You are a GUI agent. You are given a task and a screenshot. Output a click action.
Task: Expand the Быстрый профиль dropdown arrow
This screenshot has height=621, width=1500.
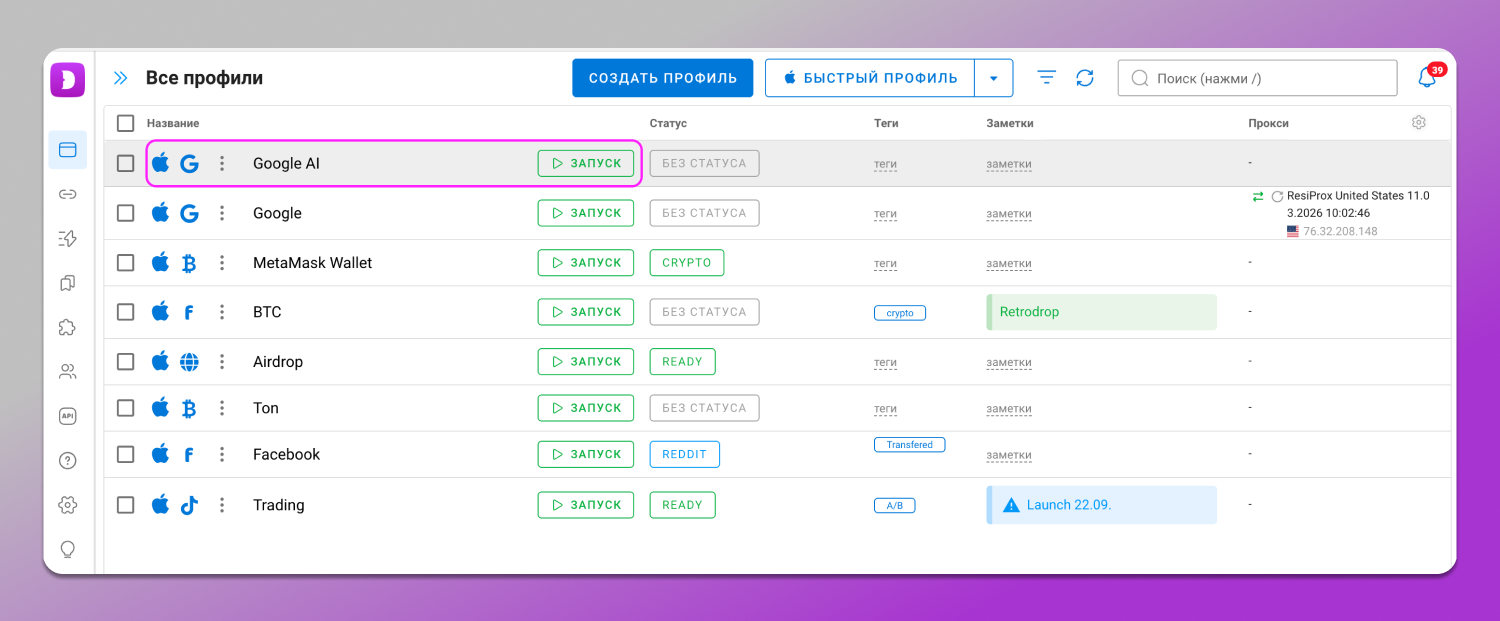(x=993, y=78)
